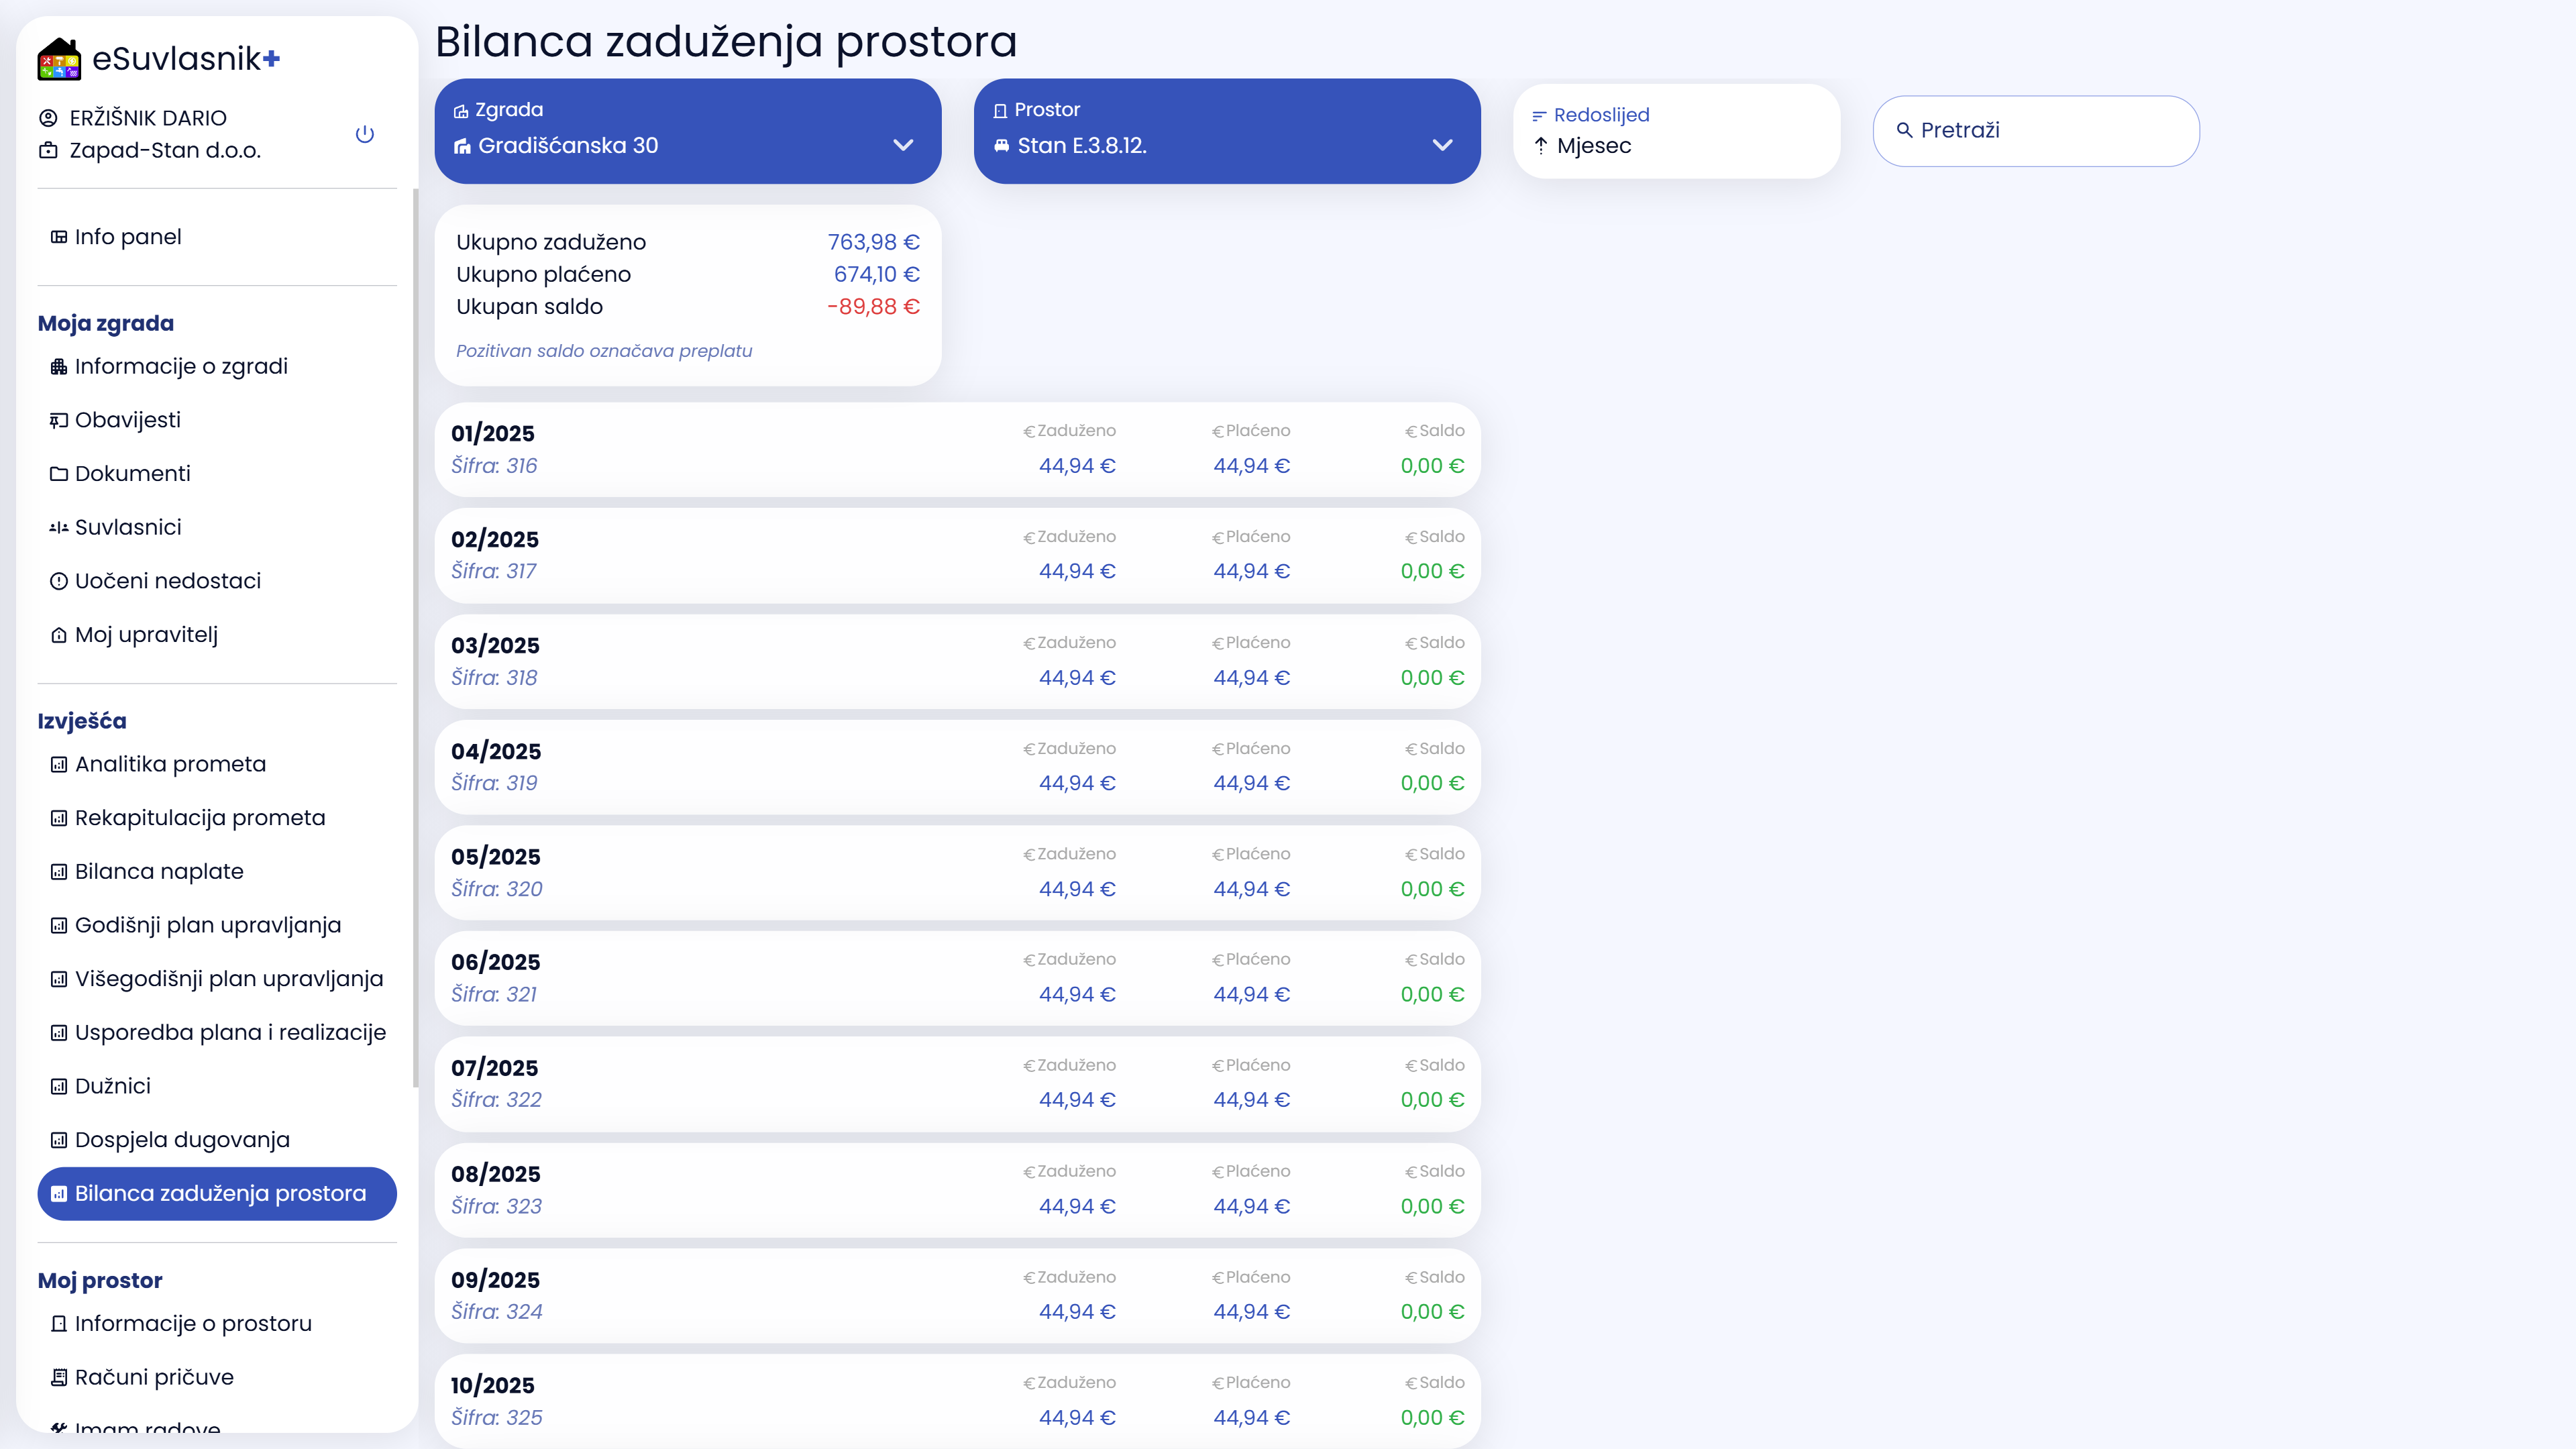Open the 01/2025 month row

coord(957,450)
